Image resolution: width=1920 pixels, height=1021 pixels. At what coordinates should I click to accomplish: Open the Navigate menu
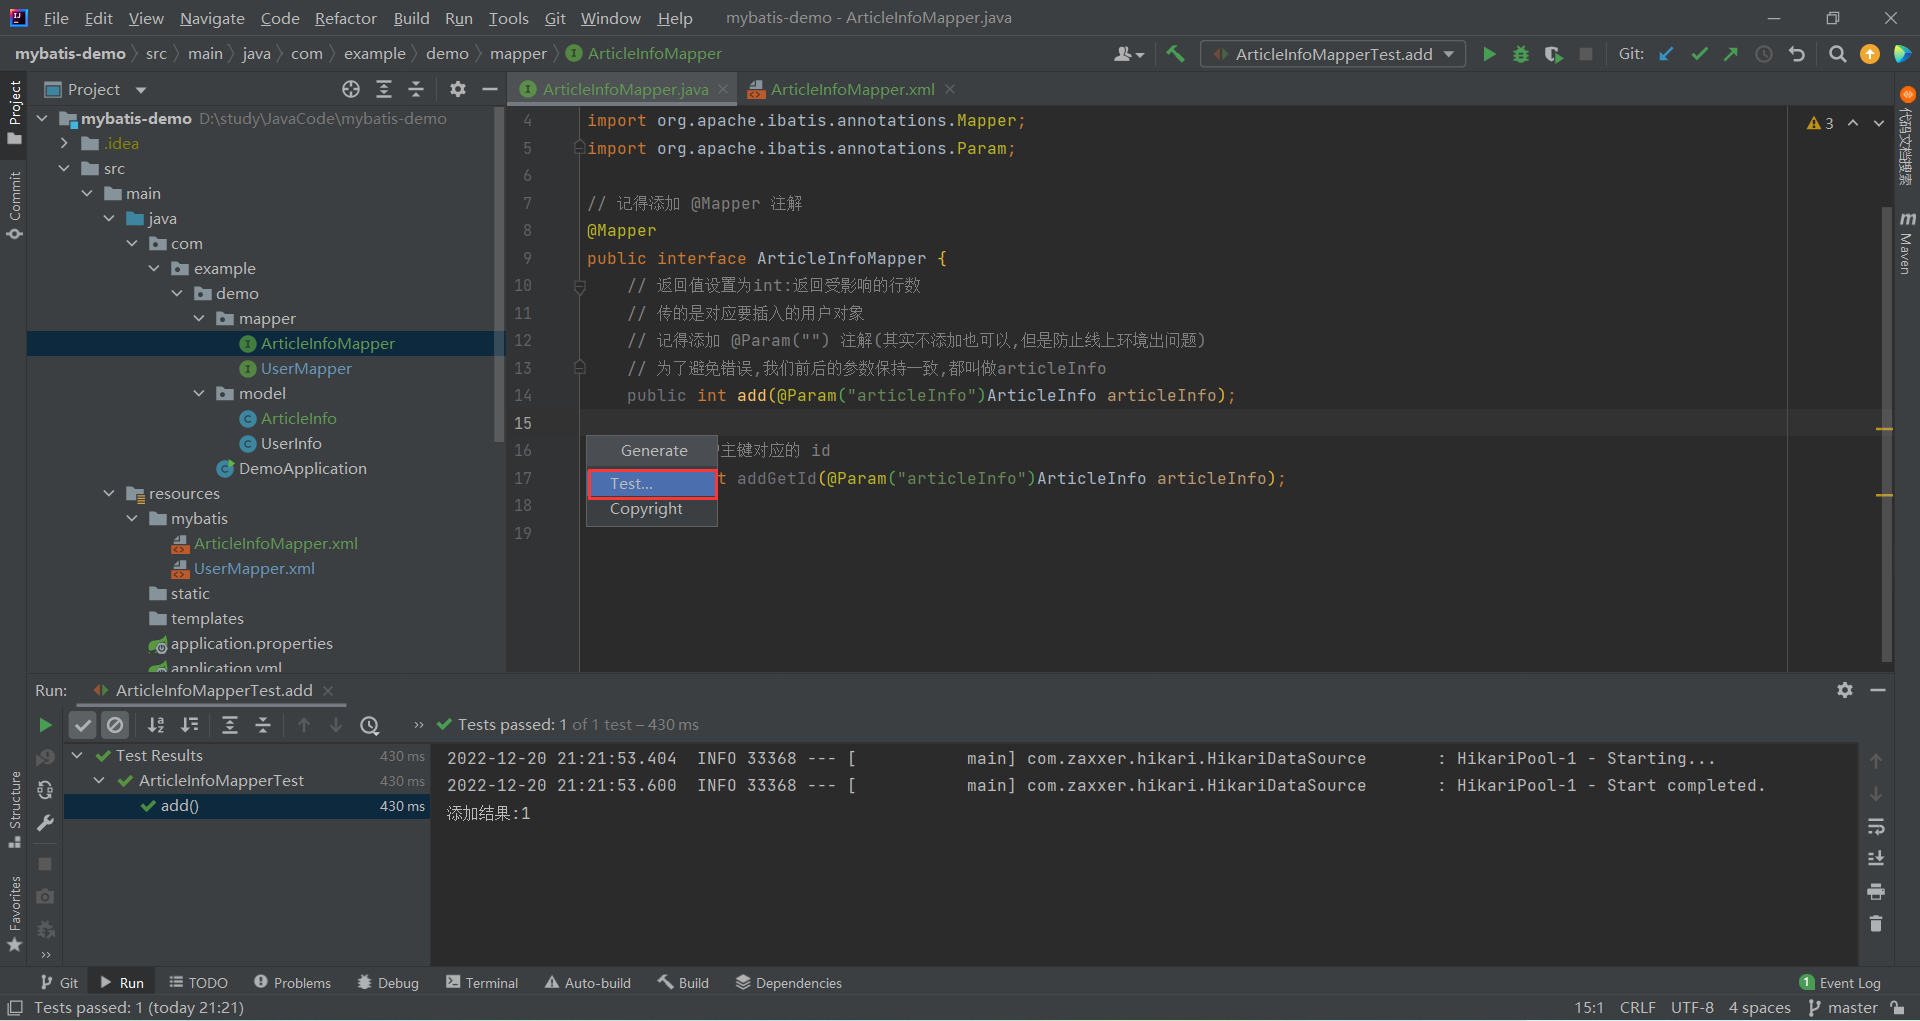212,18
